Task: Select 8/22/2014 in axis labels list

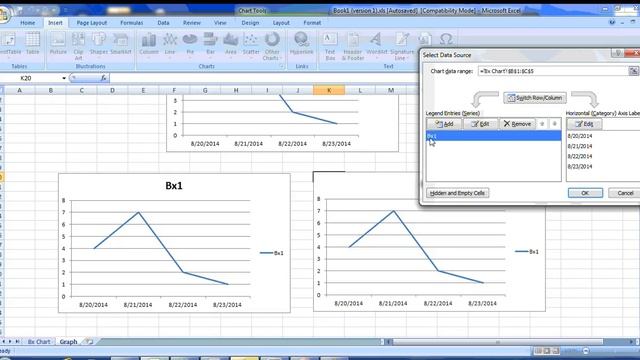Action: tap(580, 156)
